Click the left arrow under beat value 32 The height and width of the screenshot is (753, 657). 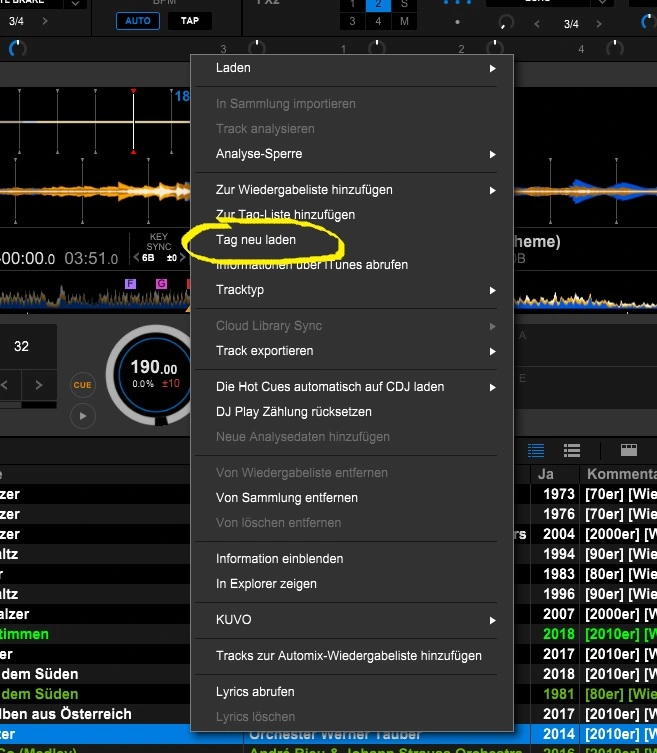5,385
